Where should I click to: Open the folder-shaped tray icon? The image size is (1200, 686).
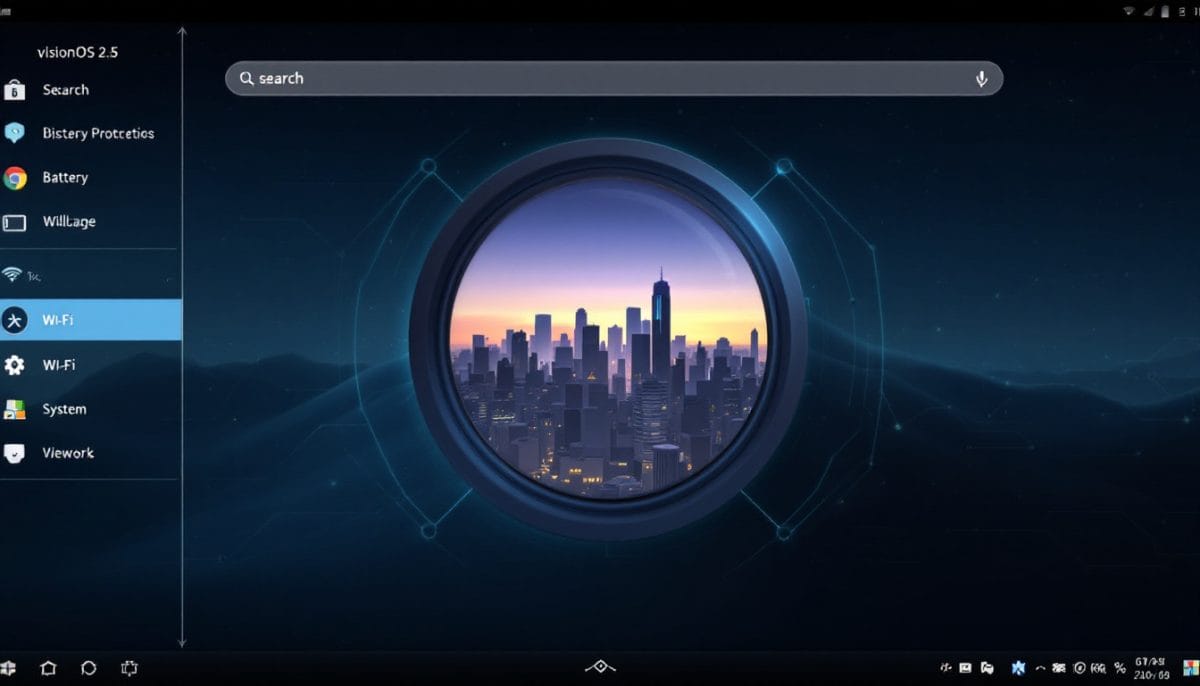pos(987,668)
